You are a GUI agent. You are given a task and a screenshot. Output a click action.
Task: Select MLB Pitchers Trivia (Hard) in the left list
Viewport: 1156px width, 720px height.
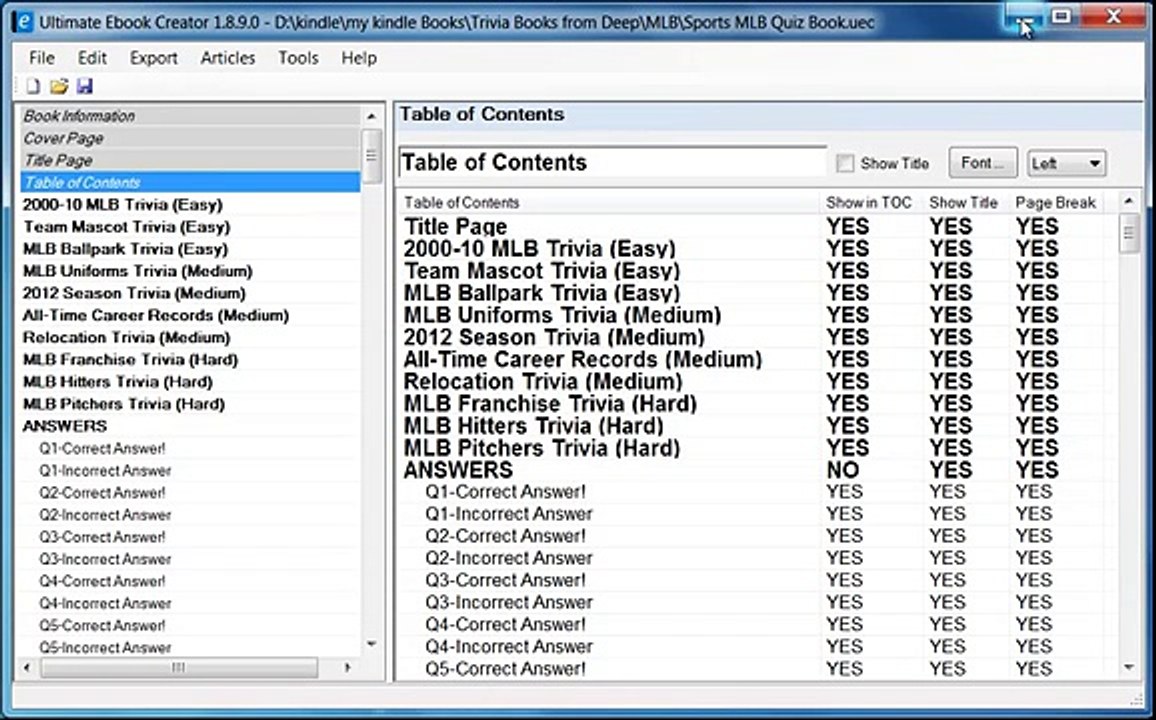[x=191, y=403]
